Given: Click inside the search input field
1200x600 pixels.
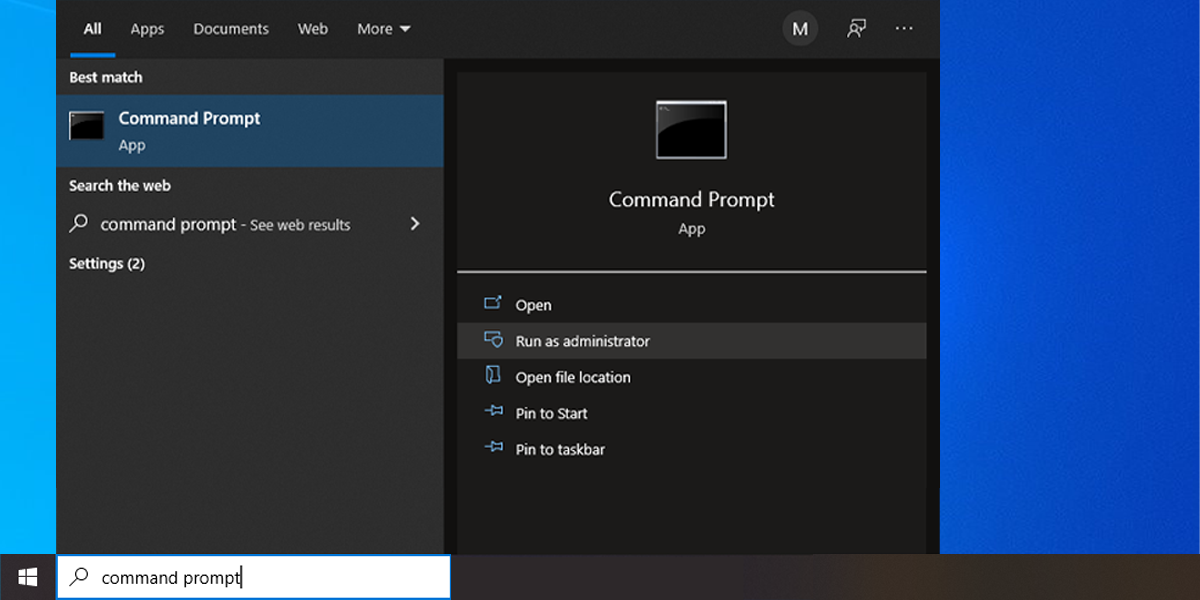Looking at the screenshot, I should coord(250,577).
